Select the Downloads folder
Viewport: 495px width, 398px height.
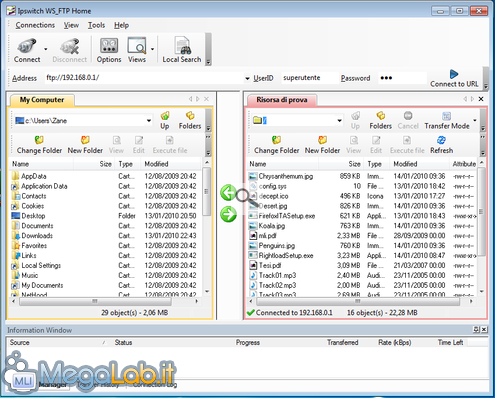click(37, 236)
